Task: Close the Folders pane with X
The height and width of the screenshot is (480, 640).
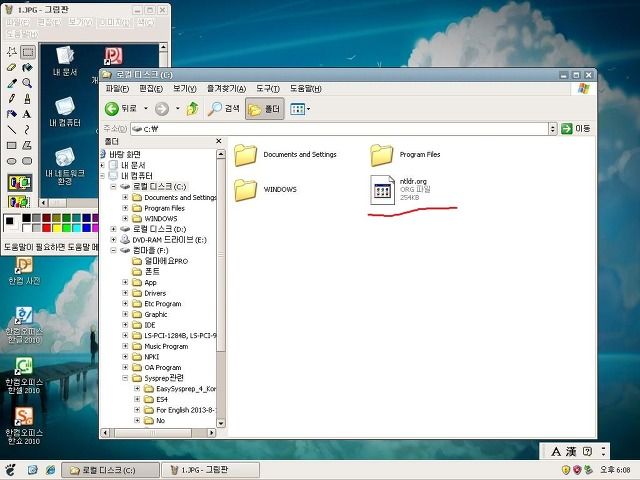Action: point(219,141)
